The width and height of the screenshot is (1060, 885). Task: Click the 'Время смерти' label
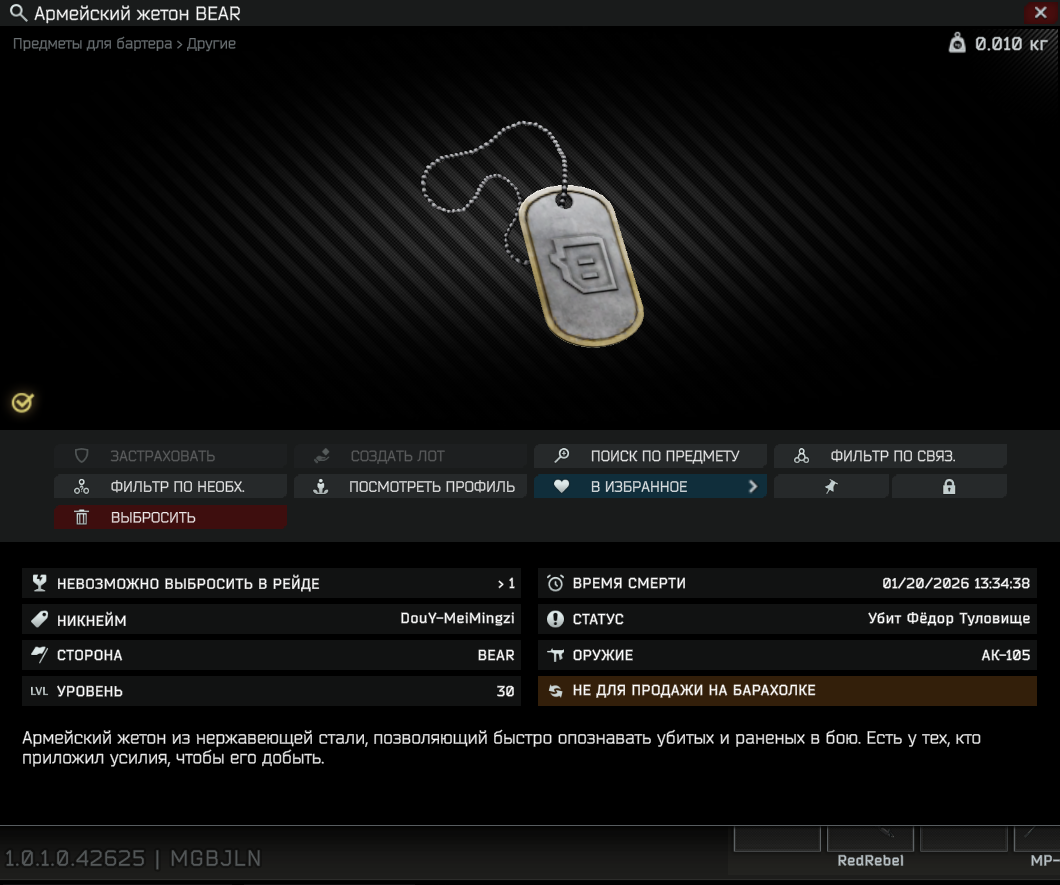629,583
